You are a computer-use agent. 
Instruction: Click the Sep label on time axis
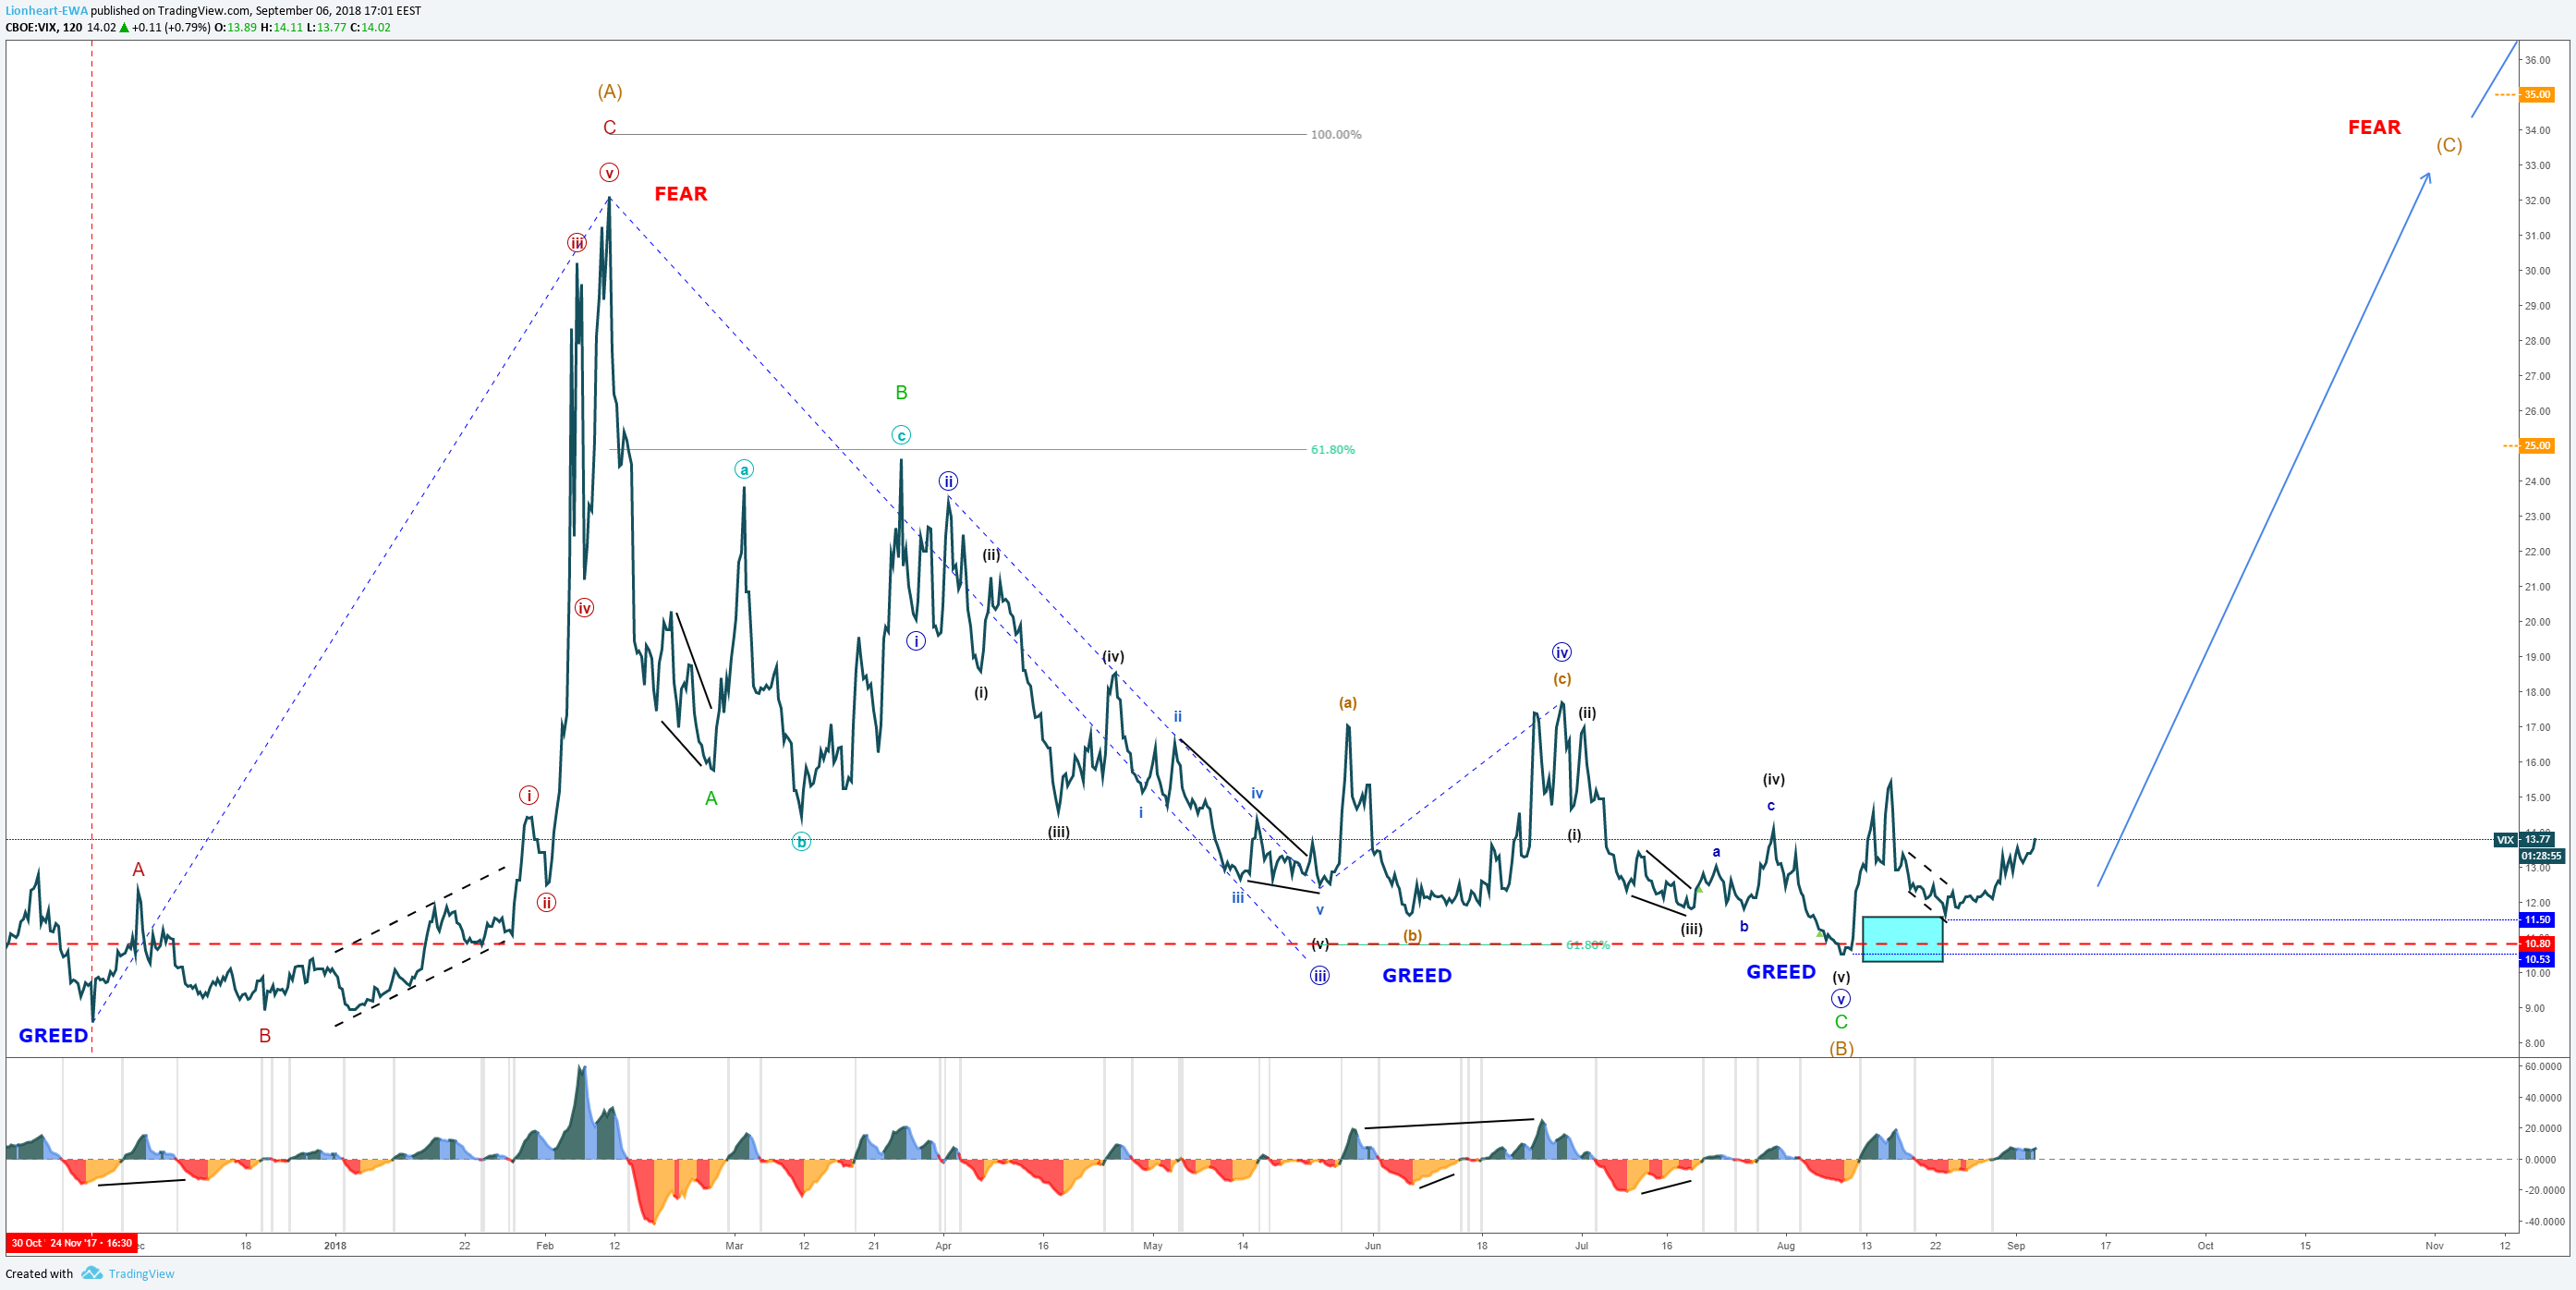(x=2016, y=1245)
